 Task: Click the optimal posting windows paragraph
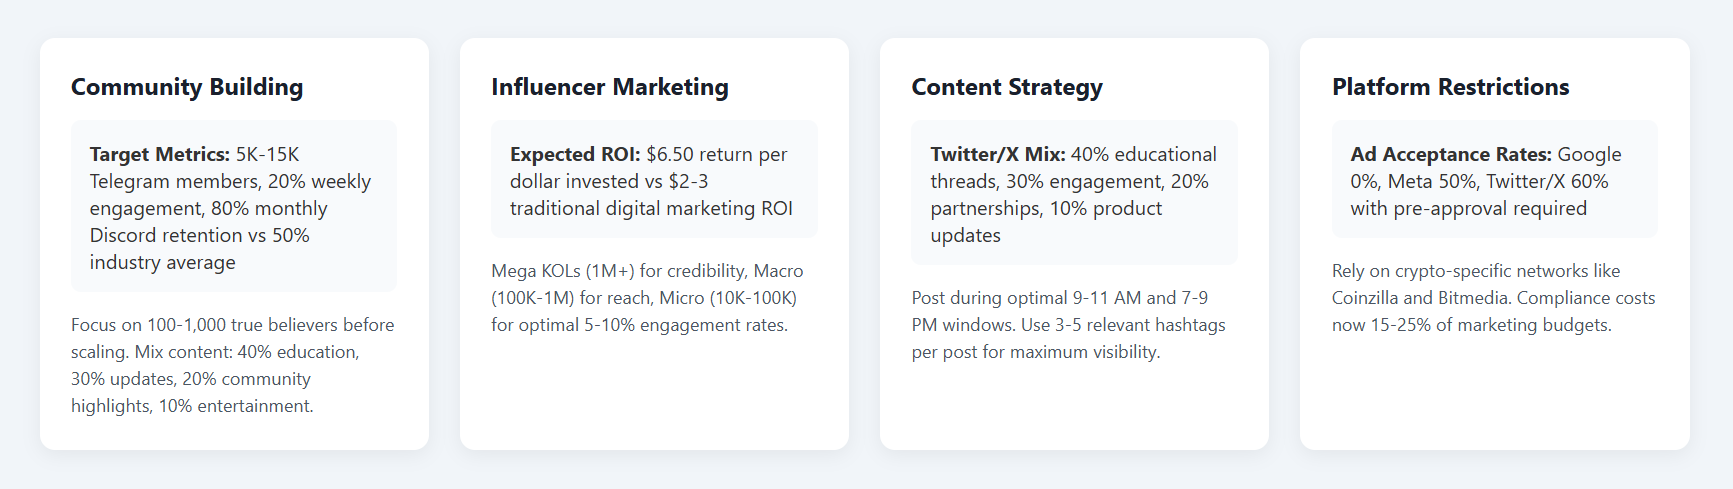[1068, 324]
